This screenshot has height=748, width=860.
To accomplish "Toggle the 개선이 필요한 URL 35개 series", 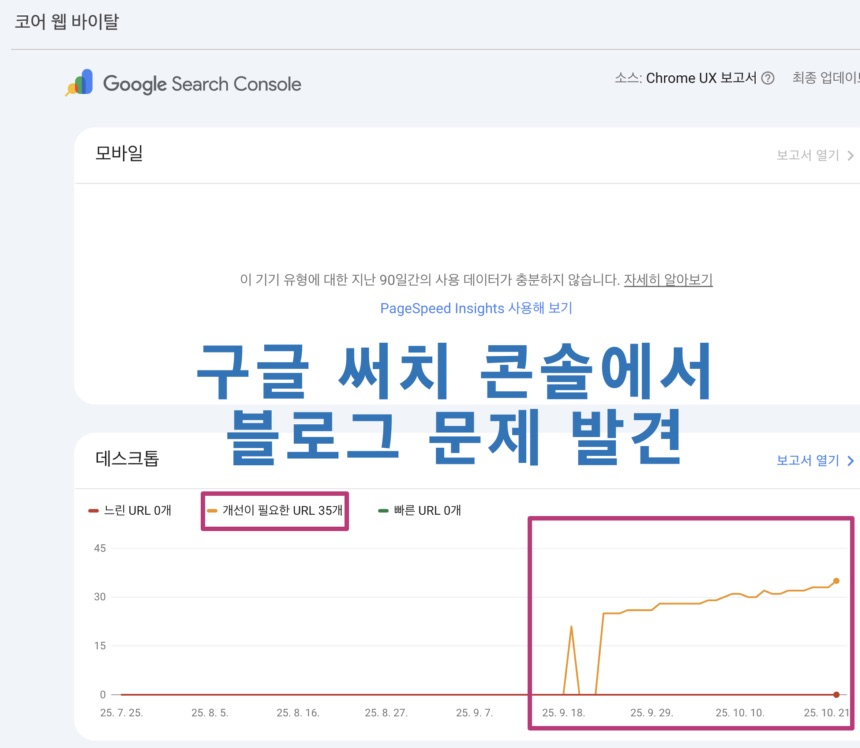I will (x=274, y=509).
